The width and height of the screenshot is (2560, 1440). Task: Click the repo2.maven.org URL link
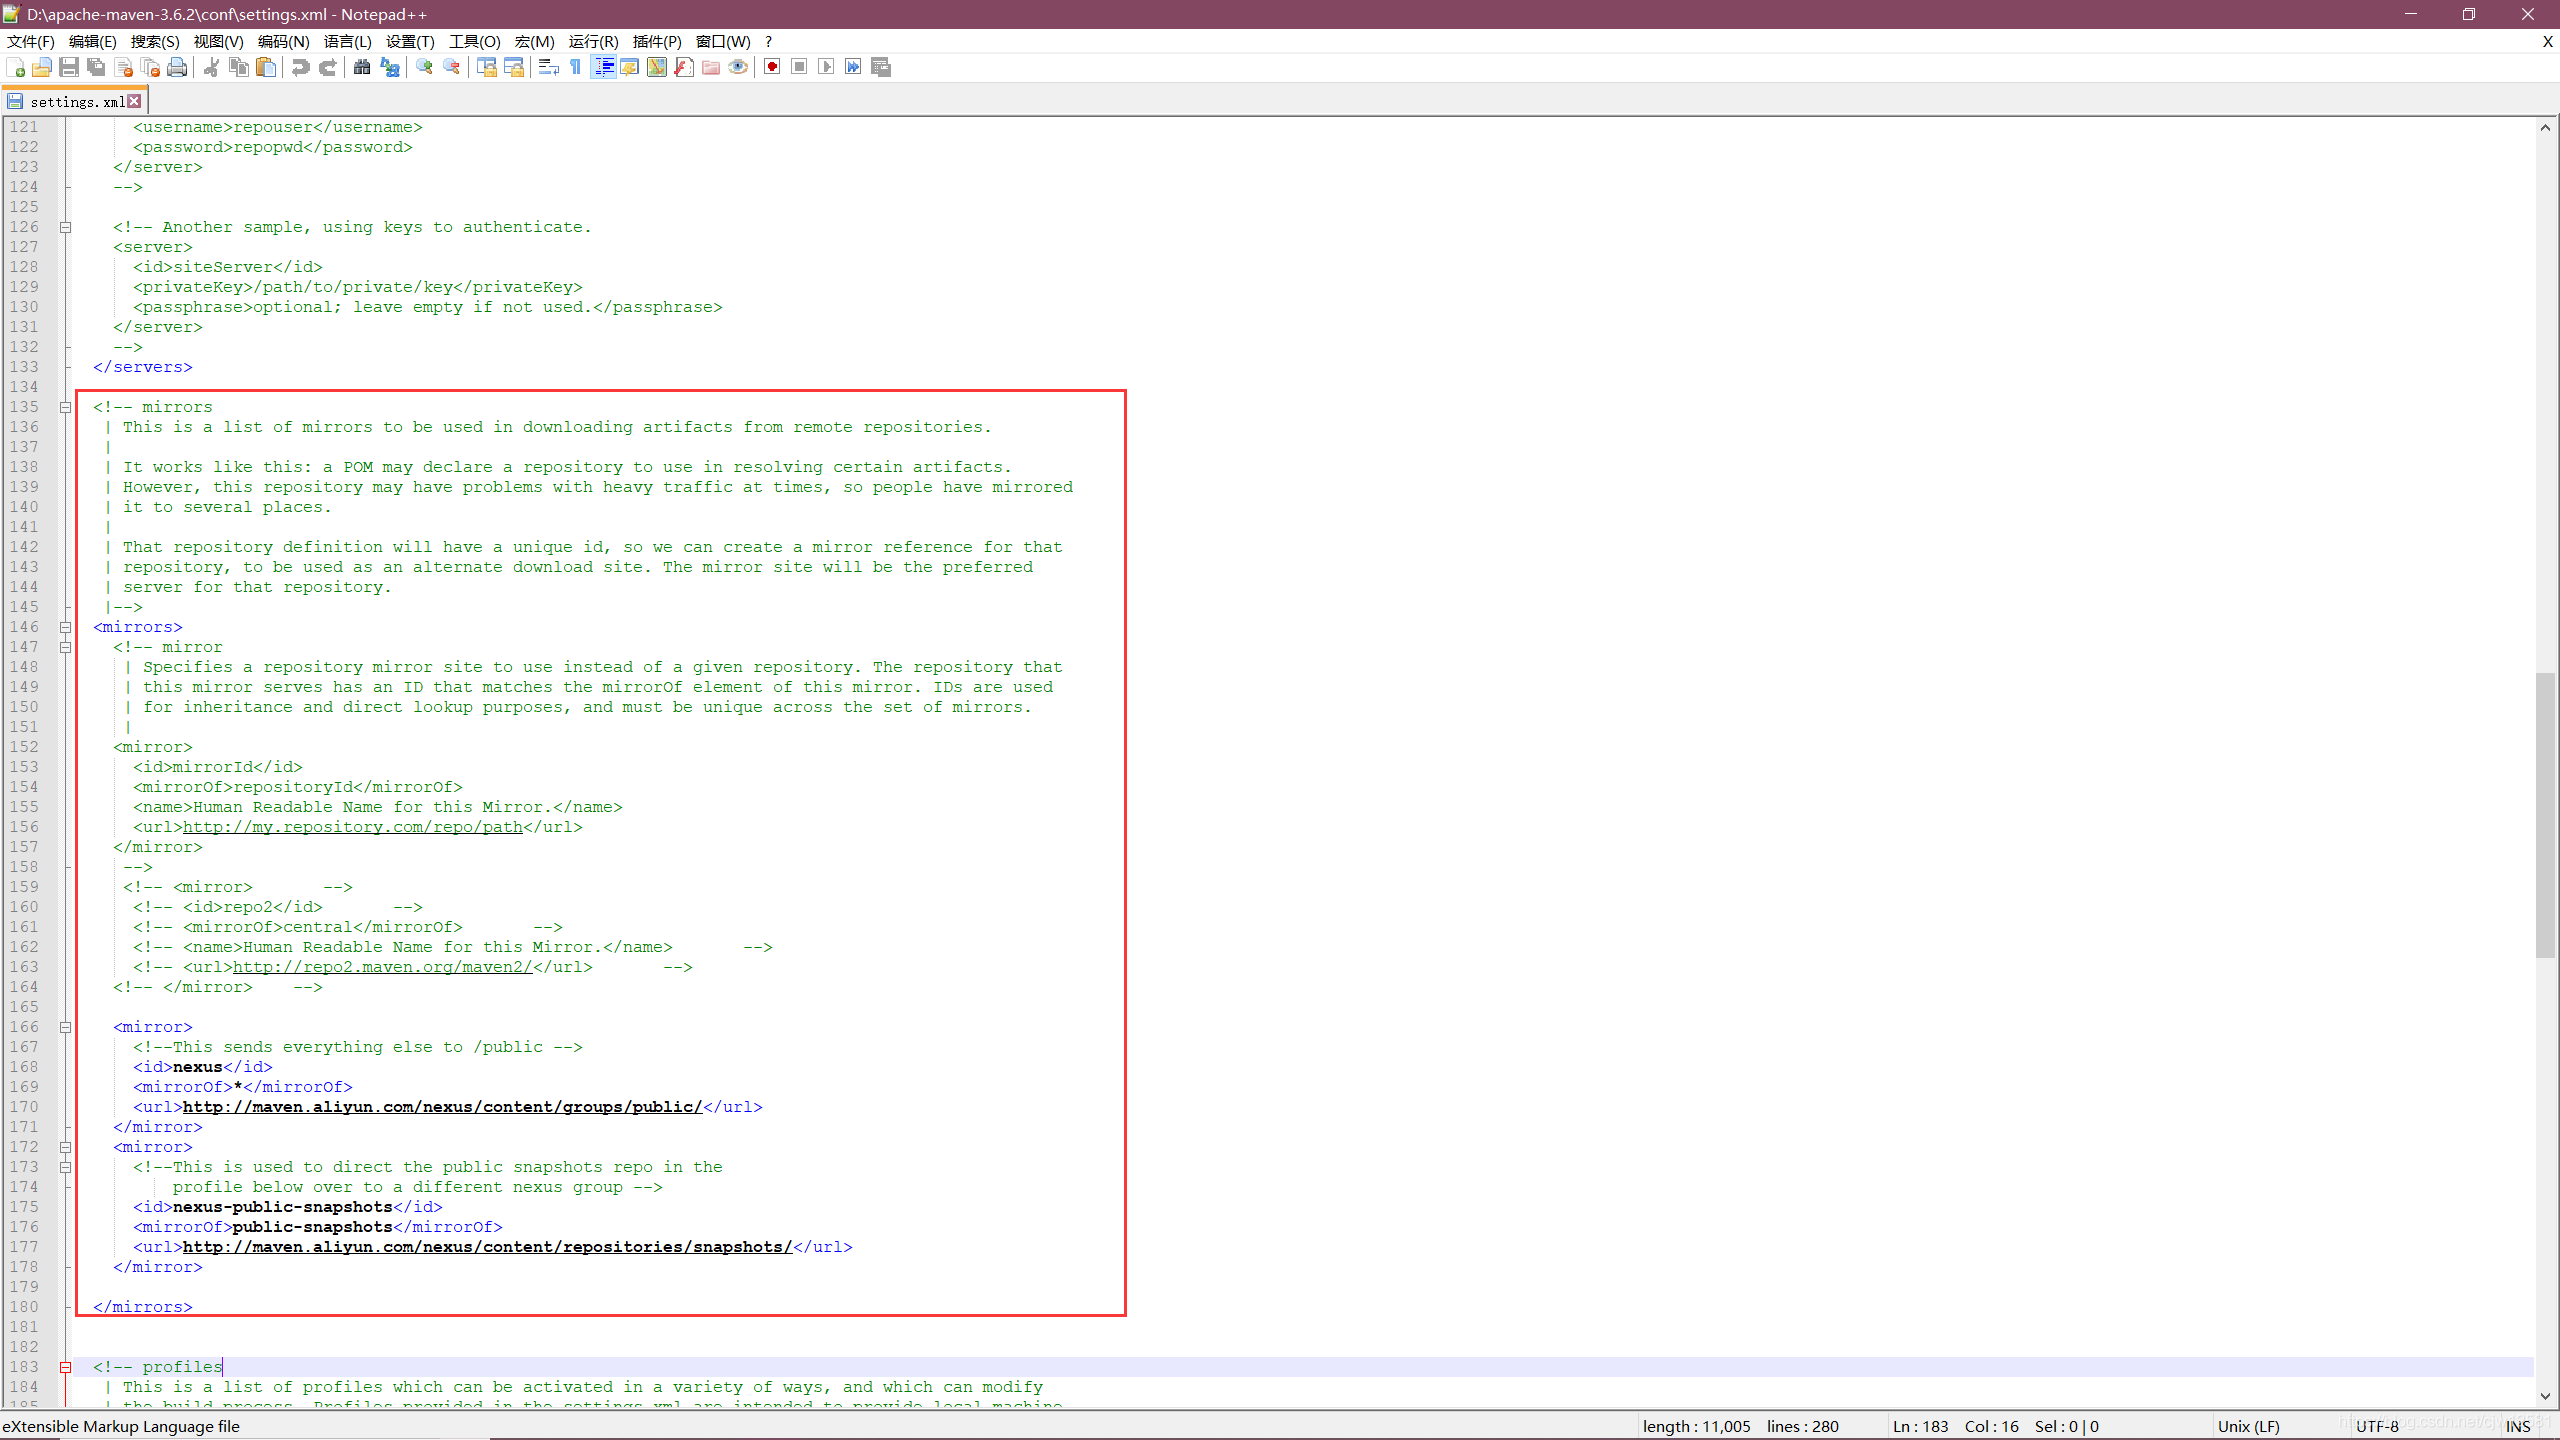[382, 967]
